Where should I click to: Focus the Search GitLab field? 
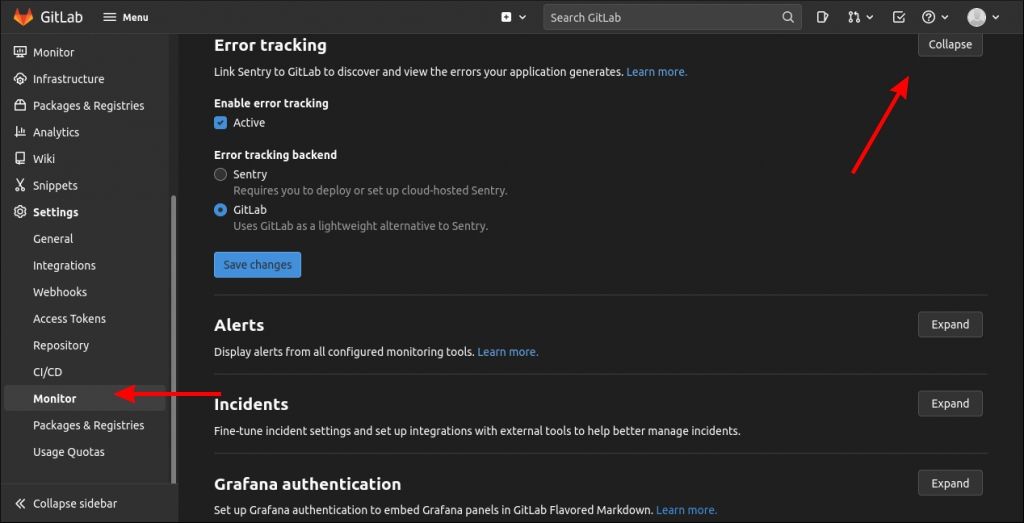click(672, 18)
